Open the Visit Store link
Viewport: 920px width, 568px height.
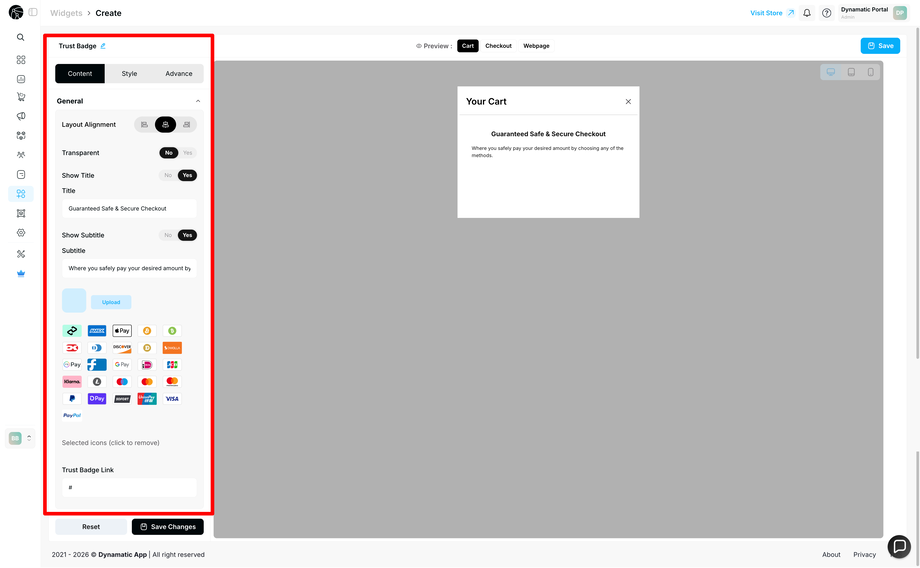tap(772, 13)
